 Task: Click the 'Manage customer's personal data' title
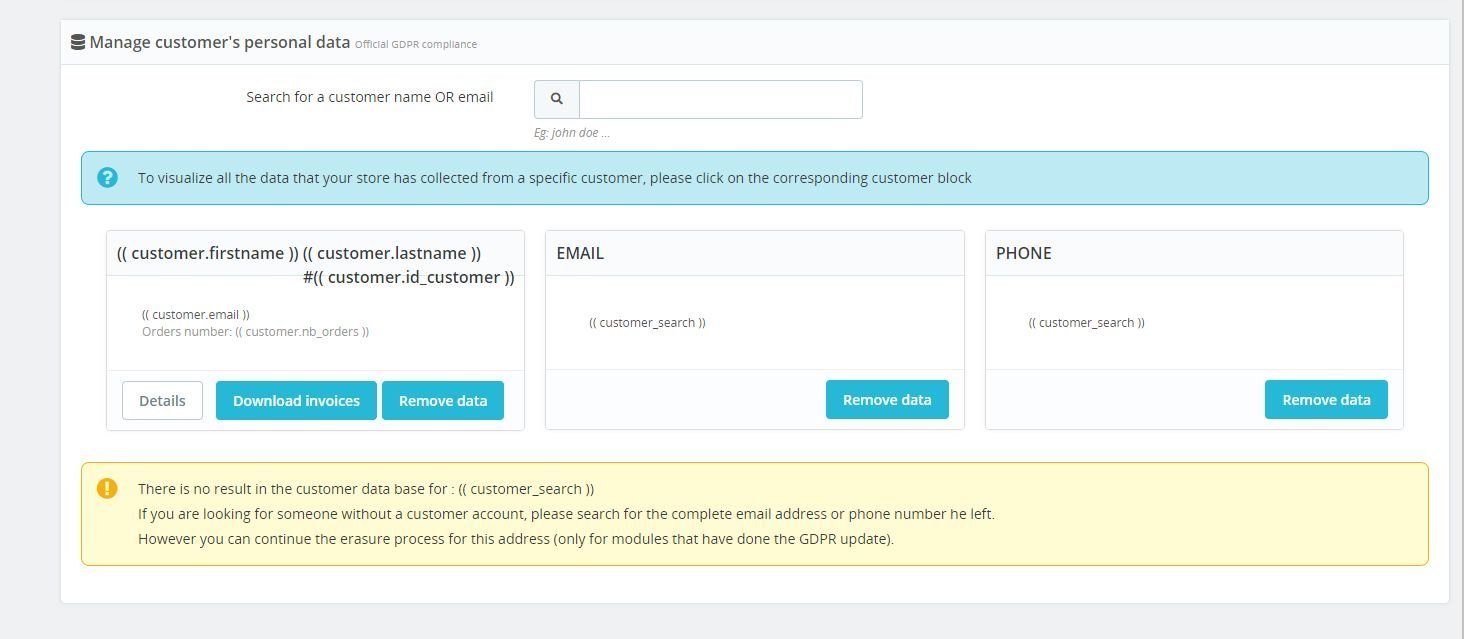[219, 42]
